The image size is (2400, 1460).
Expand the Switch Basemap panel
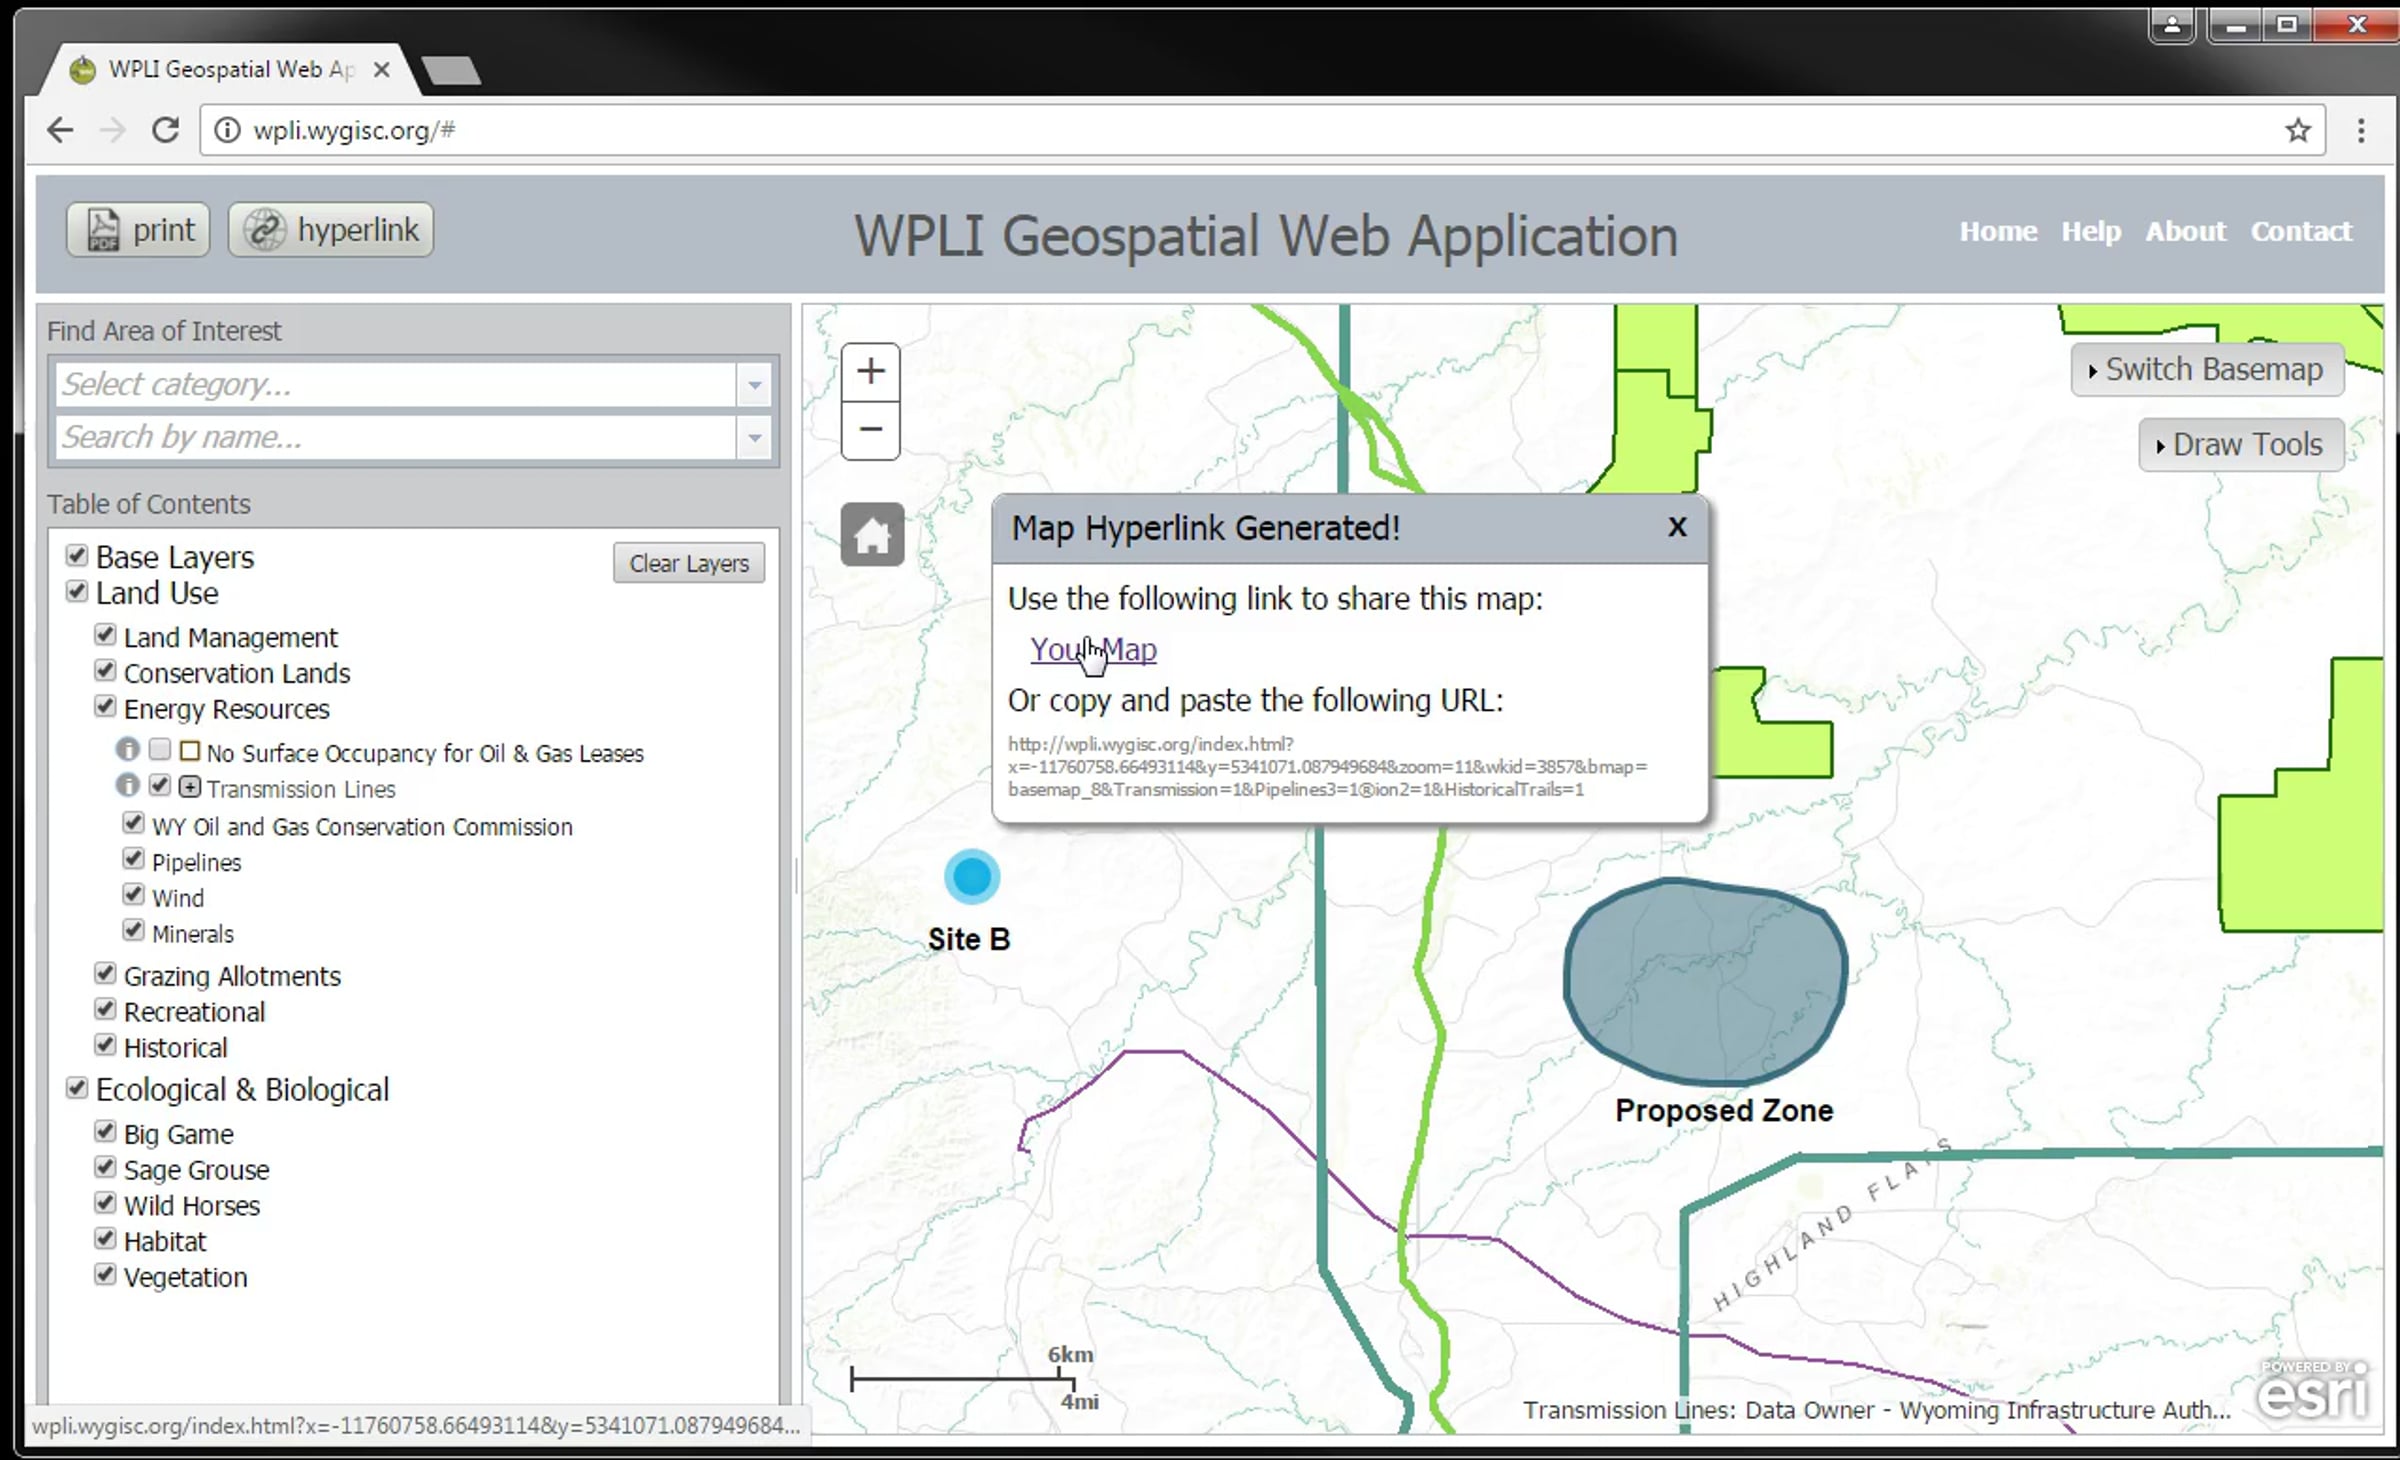[x=2207, y=370]
